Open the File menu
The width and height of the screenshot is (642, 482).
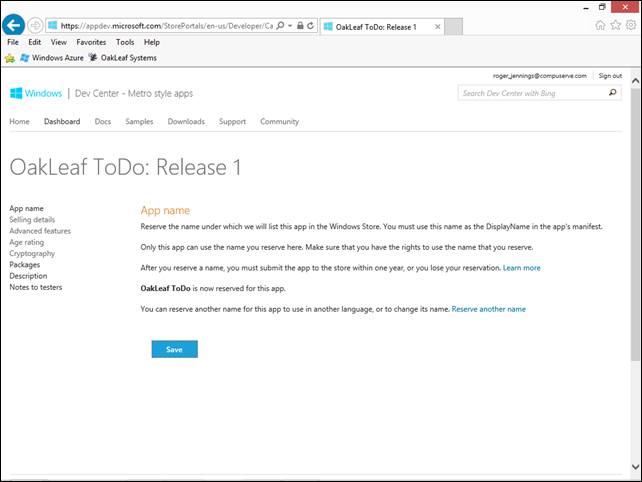(x=13, y=42)
